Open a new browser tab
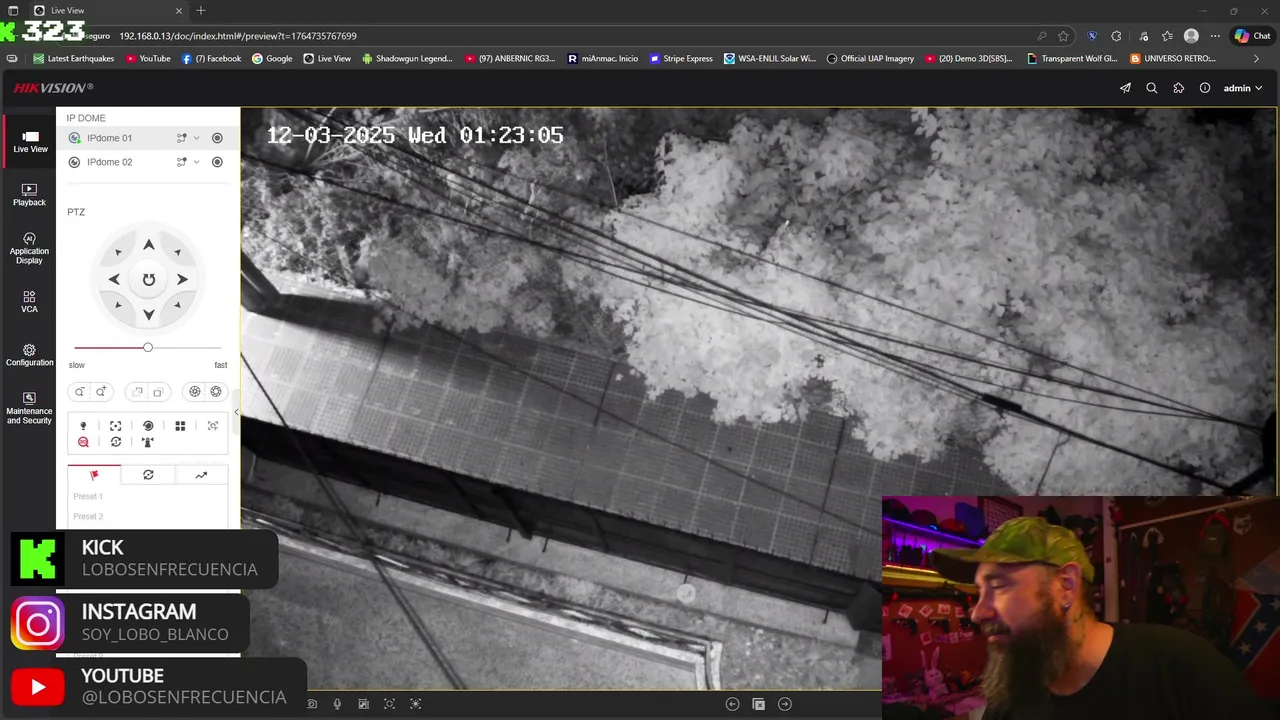Image resolution: width=1280 pixels, height=720 pixels. (201, 10)
